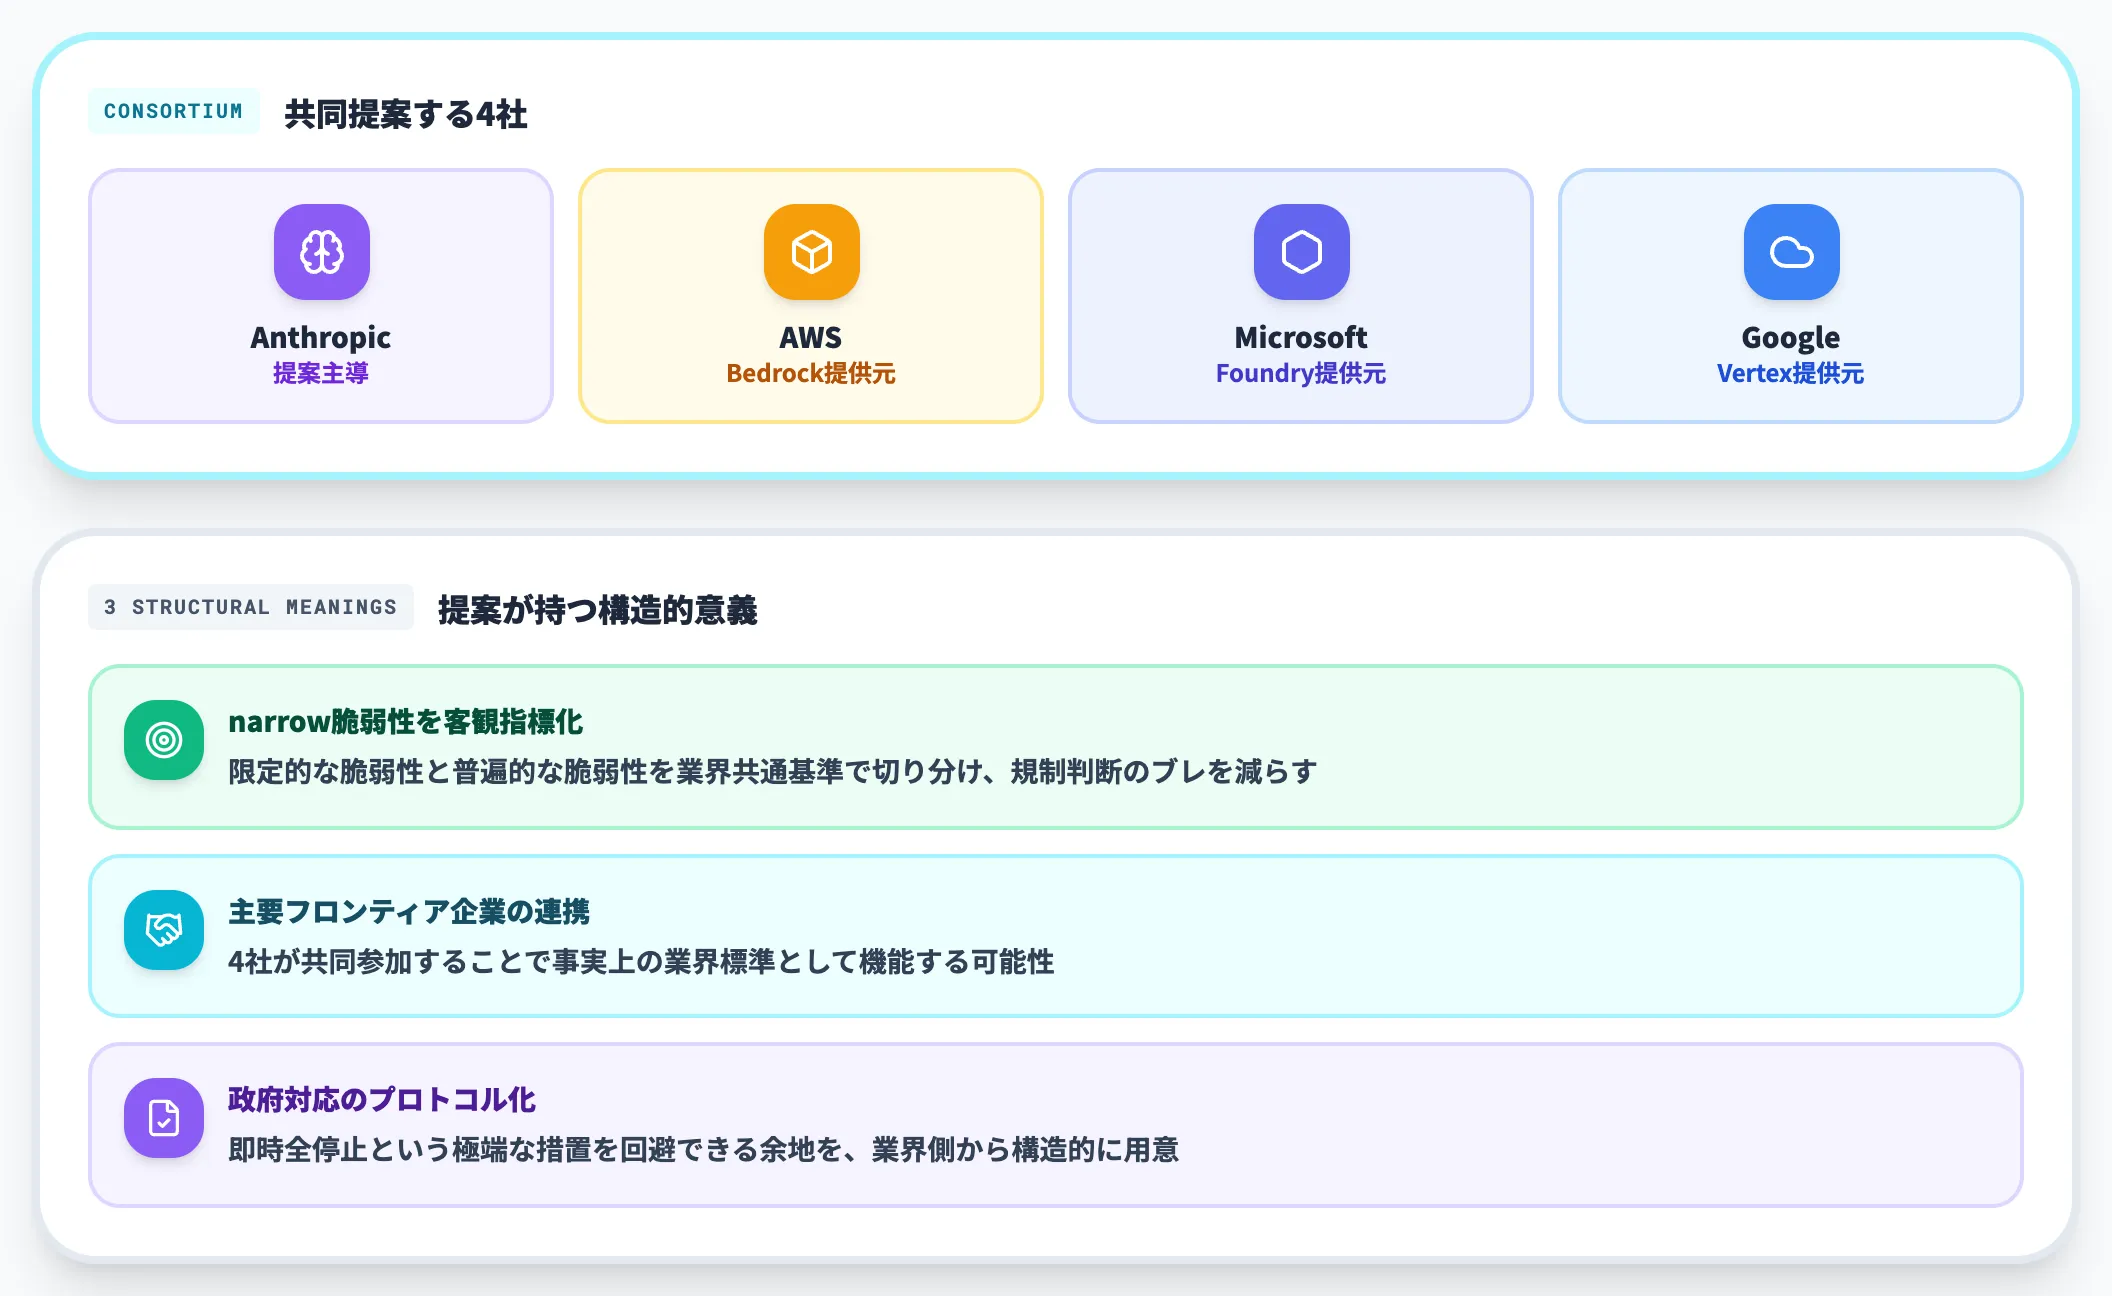The image size is (2112, 1296).
Task: Click the teal handshake icon
Action: [164, 930]
